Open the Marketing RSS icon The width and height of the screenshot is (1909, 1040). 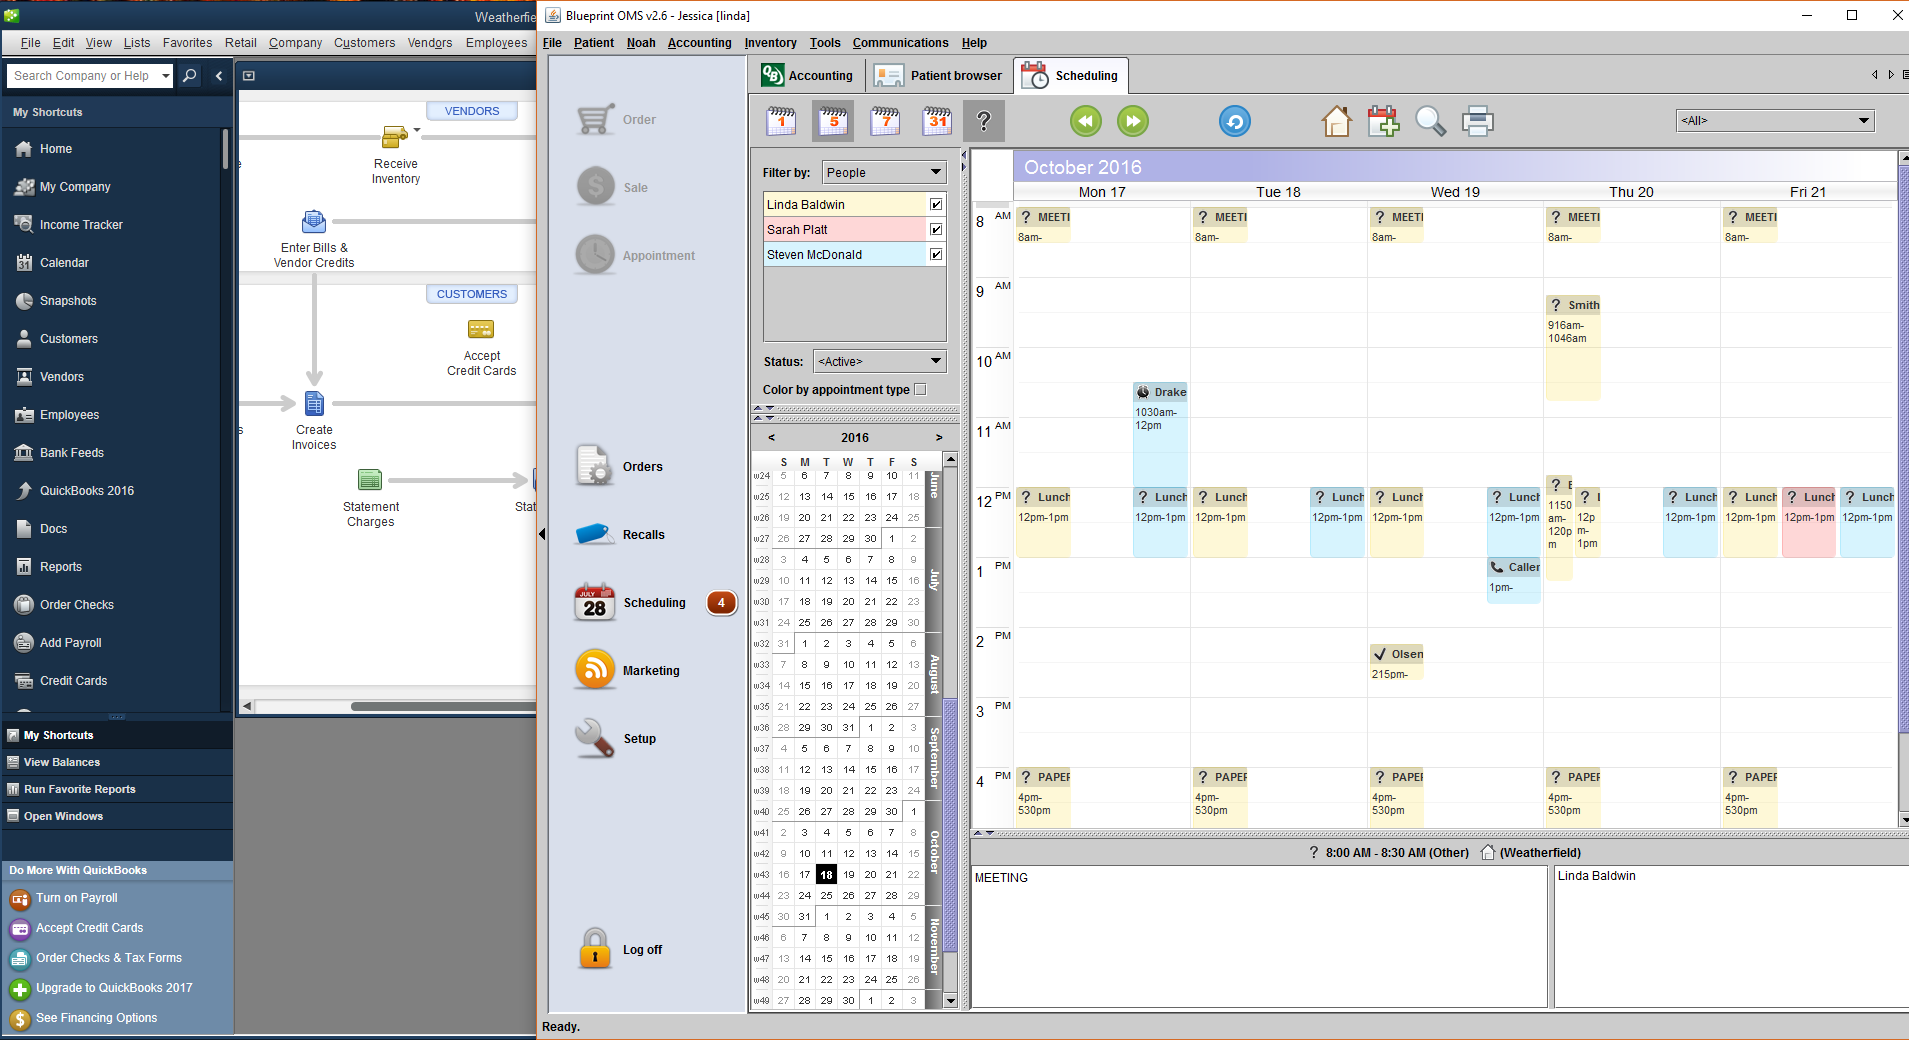click(x=595, y=670)
